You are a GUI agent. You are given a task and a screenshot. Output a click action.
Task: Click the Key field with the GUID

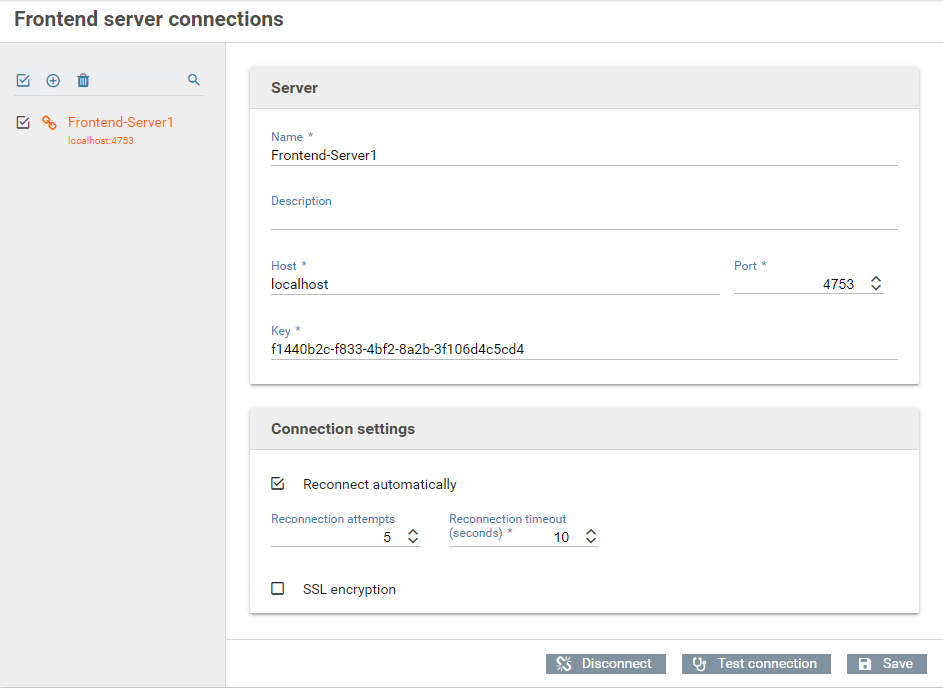[x=583, y=349]
